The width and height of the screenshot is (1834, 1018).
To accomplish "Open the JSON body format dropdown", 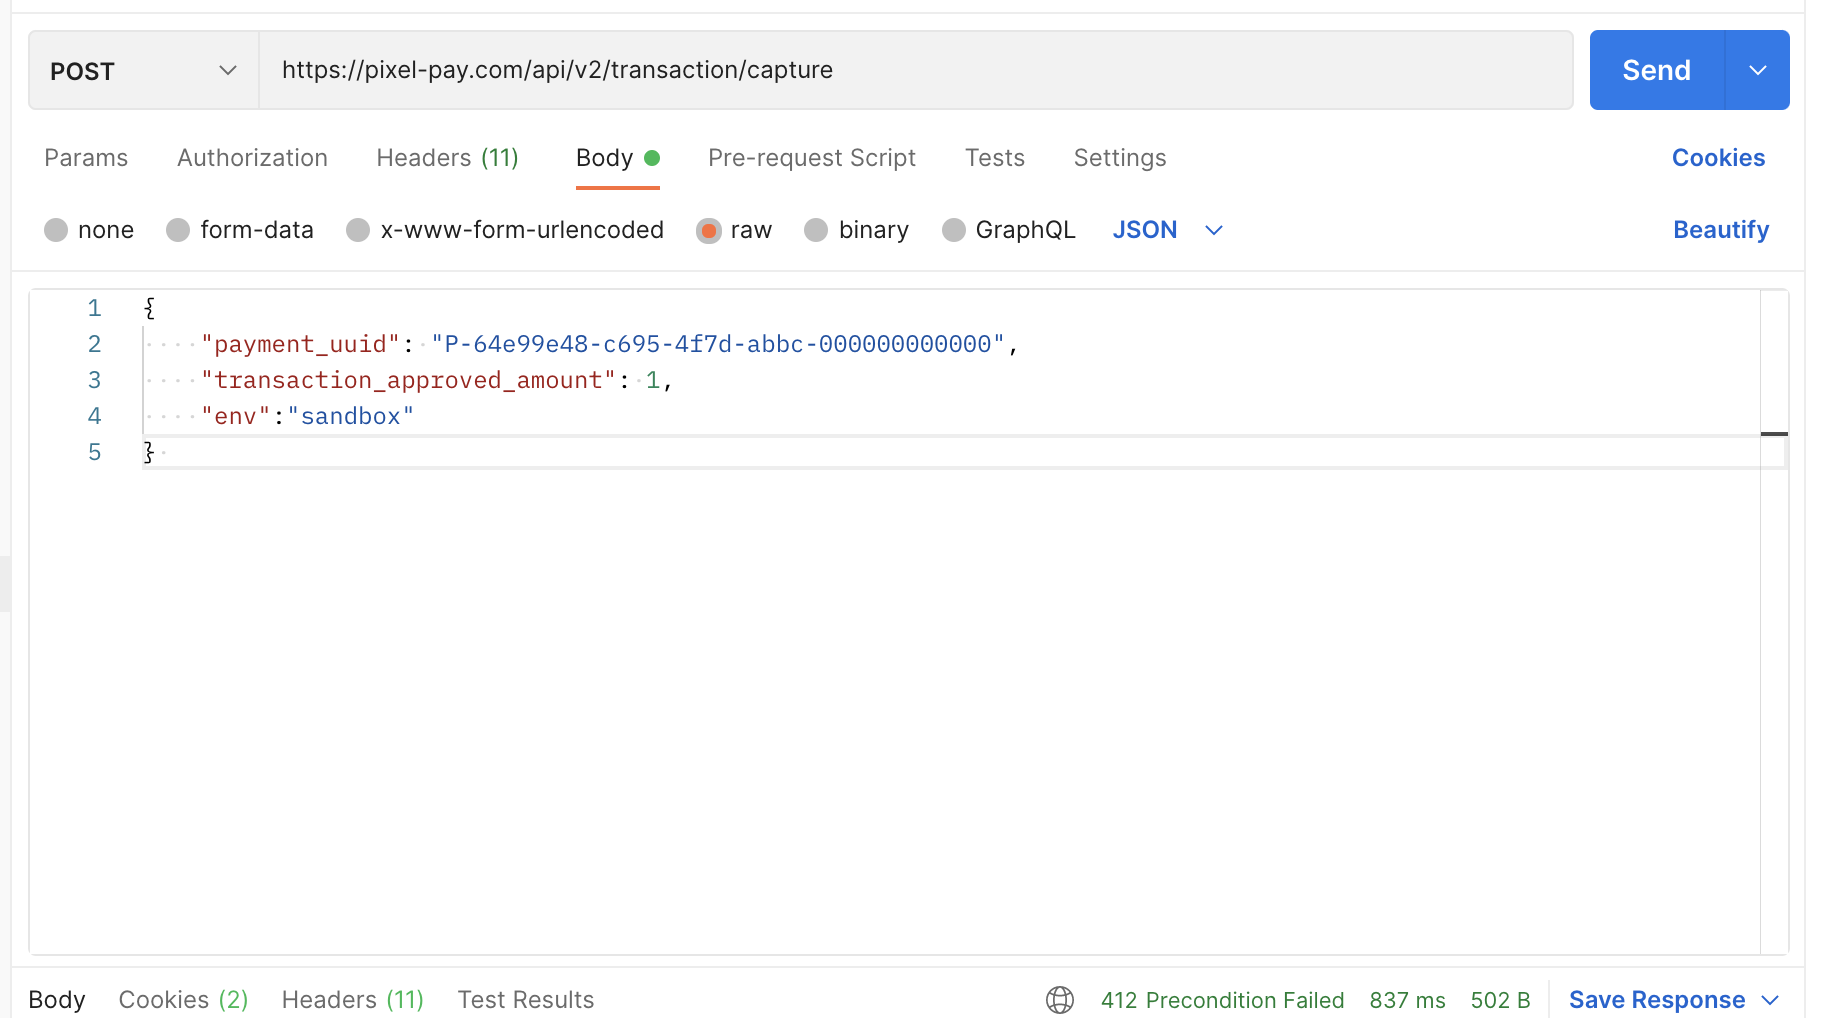I will [1168, 229].
